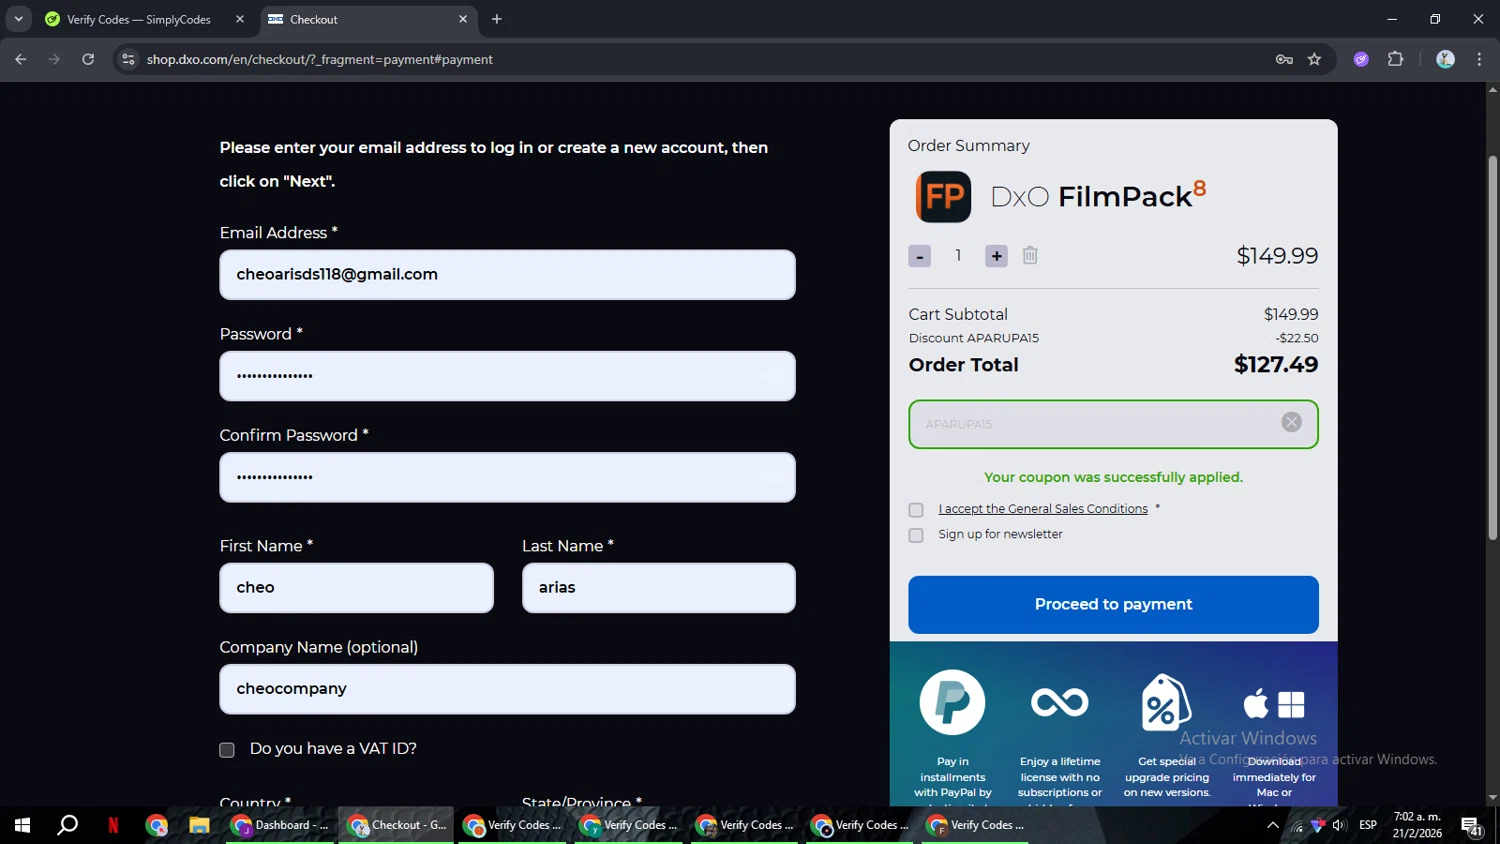Open the Windows notification center
Viewport: 1500px width, 844px height.
(1471, 826)
